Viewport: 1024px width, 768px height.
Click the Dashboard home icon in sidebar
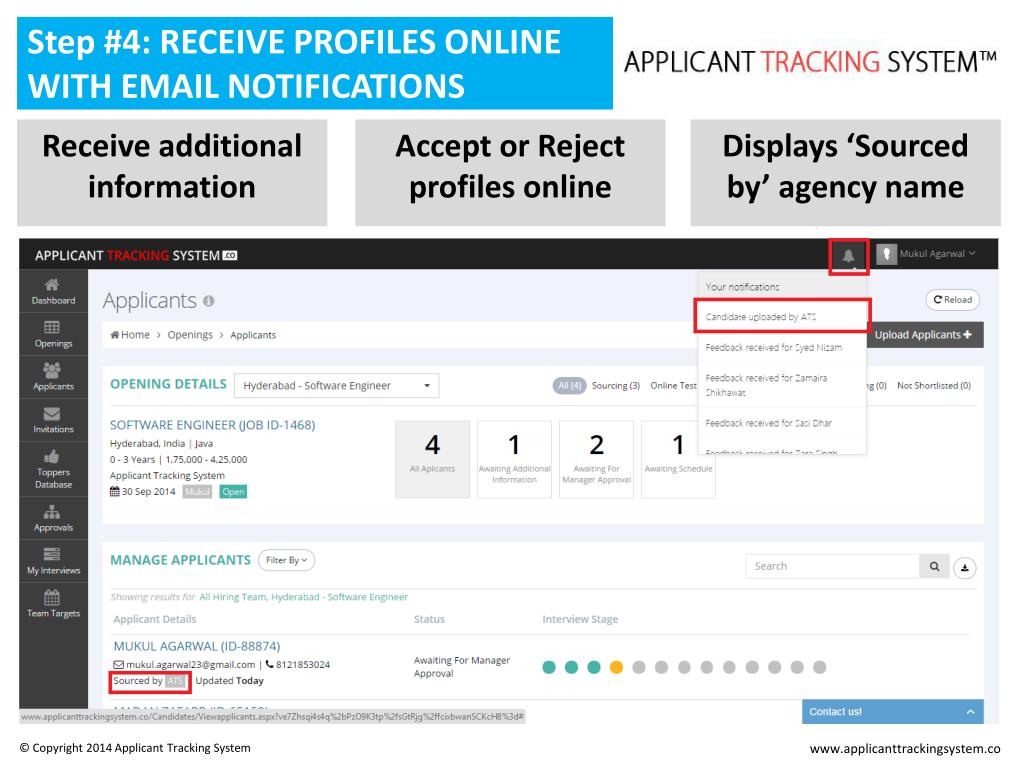tap(52, 285)
